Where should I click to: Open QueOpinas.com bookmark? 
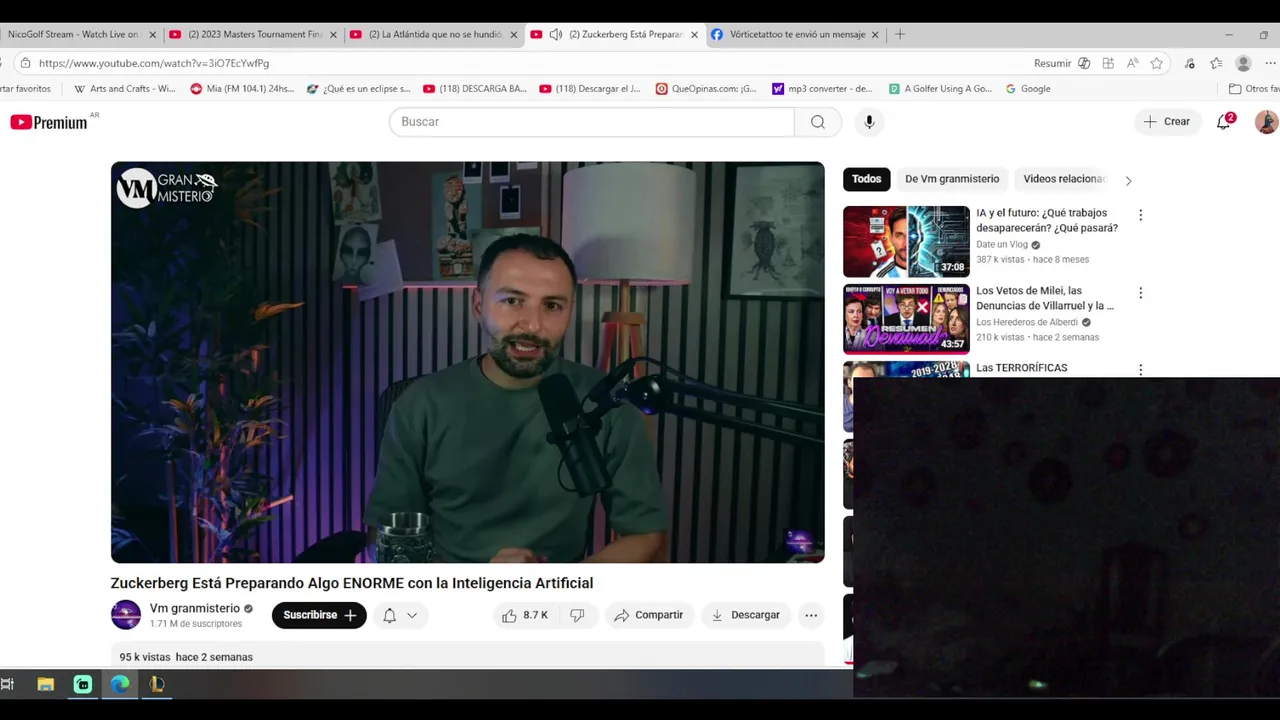pos(706,89)
